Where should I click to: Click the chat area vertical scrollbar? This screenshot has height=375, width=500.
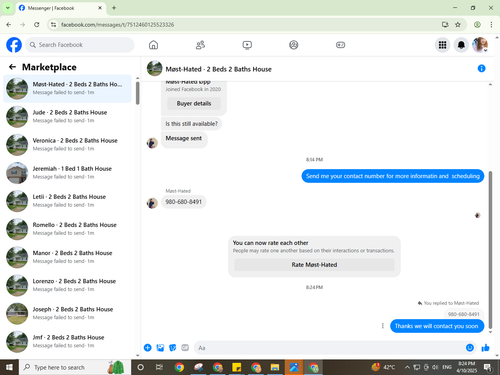point(490,250)
